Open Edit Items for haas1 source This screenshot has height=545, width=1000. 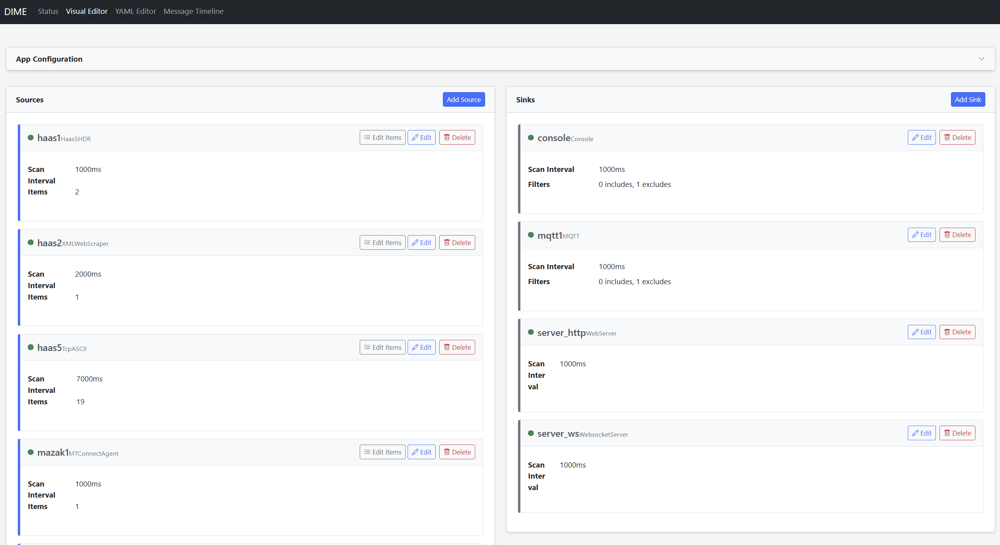pyautogui.click(x=382, y=138)
